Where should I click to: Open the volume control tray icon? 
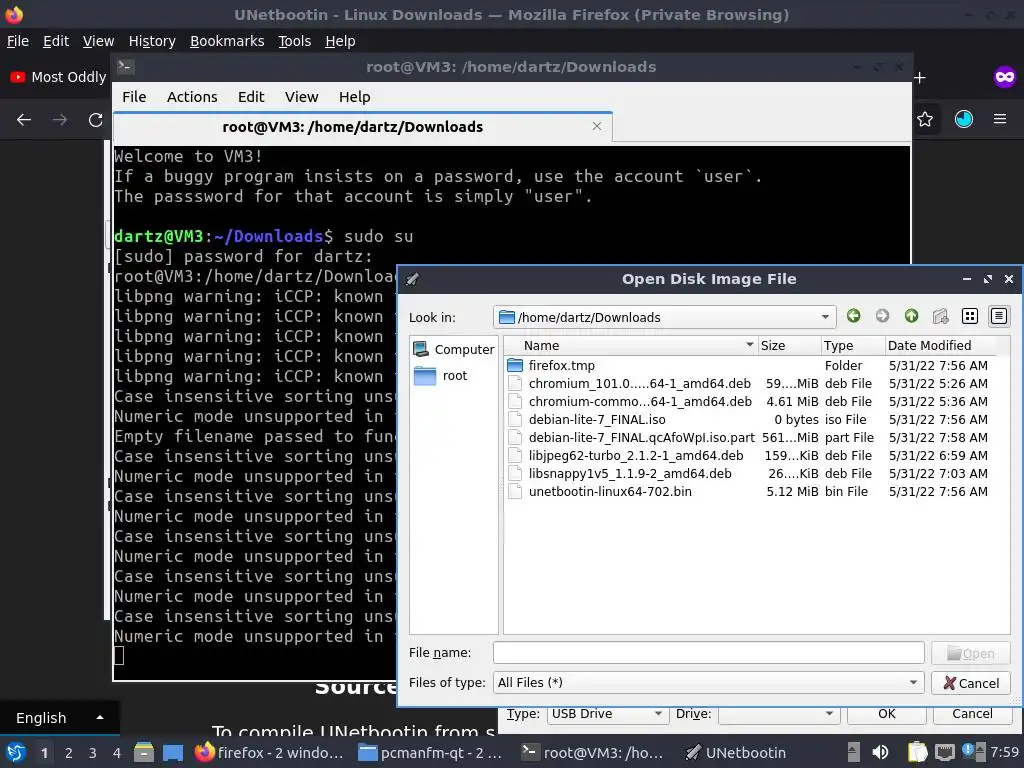tap(880, 752)
